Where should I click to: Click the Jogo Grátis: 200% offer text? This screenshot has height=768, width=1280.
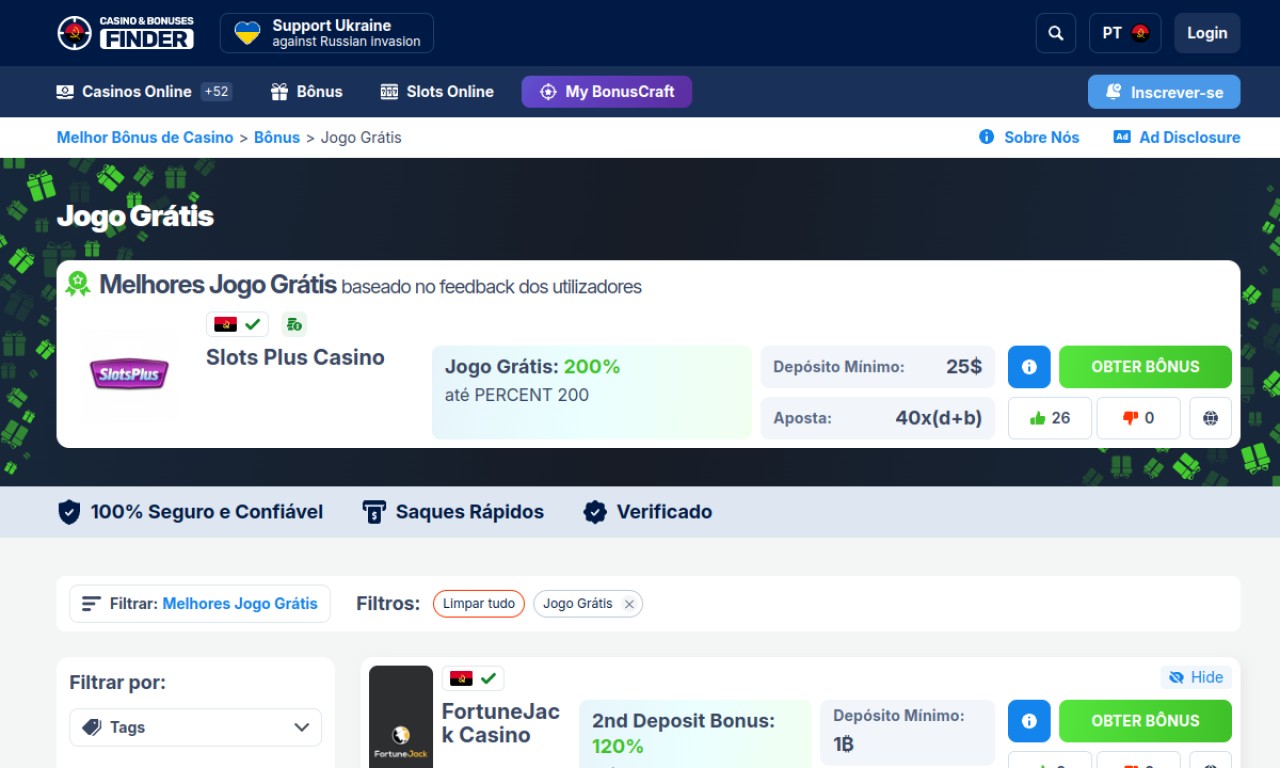point(532,367)
